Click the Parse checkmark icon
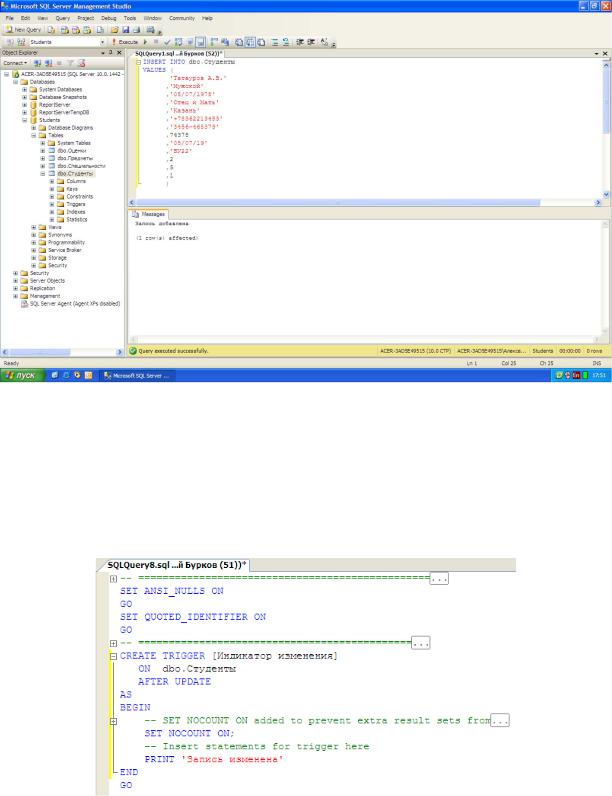This screenshot has width=612, height=796. [167, 42]
